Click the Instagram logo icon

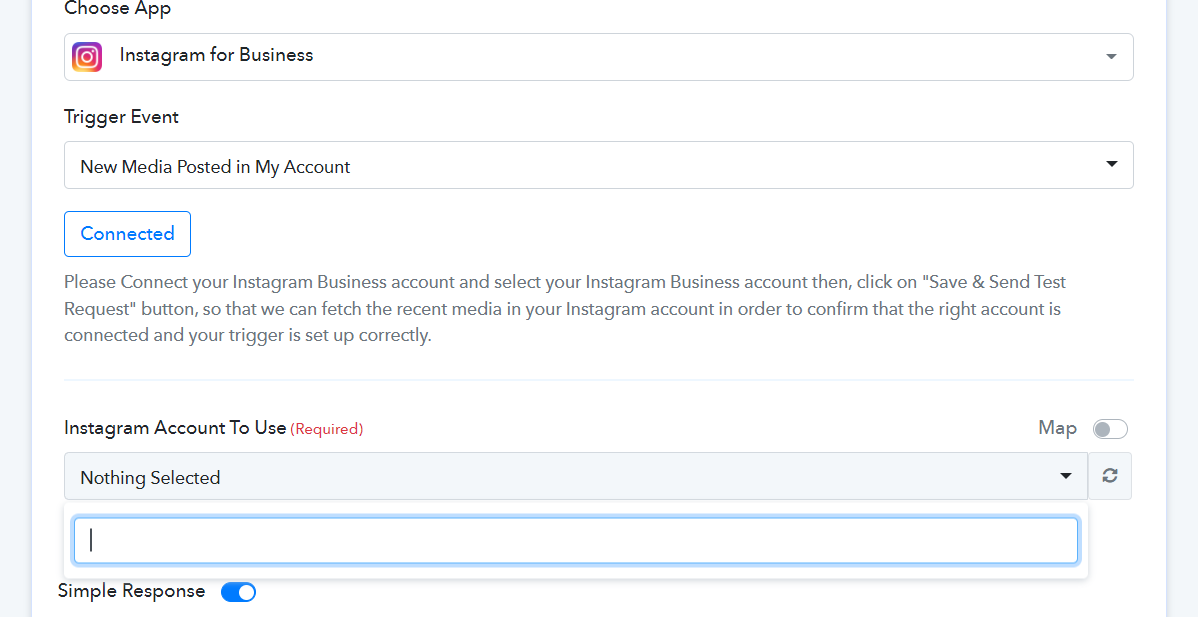click(87, 57)
